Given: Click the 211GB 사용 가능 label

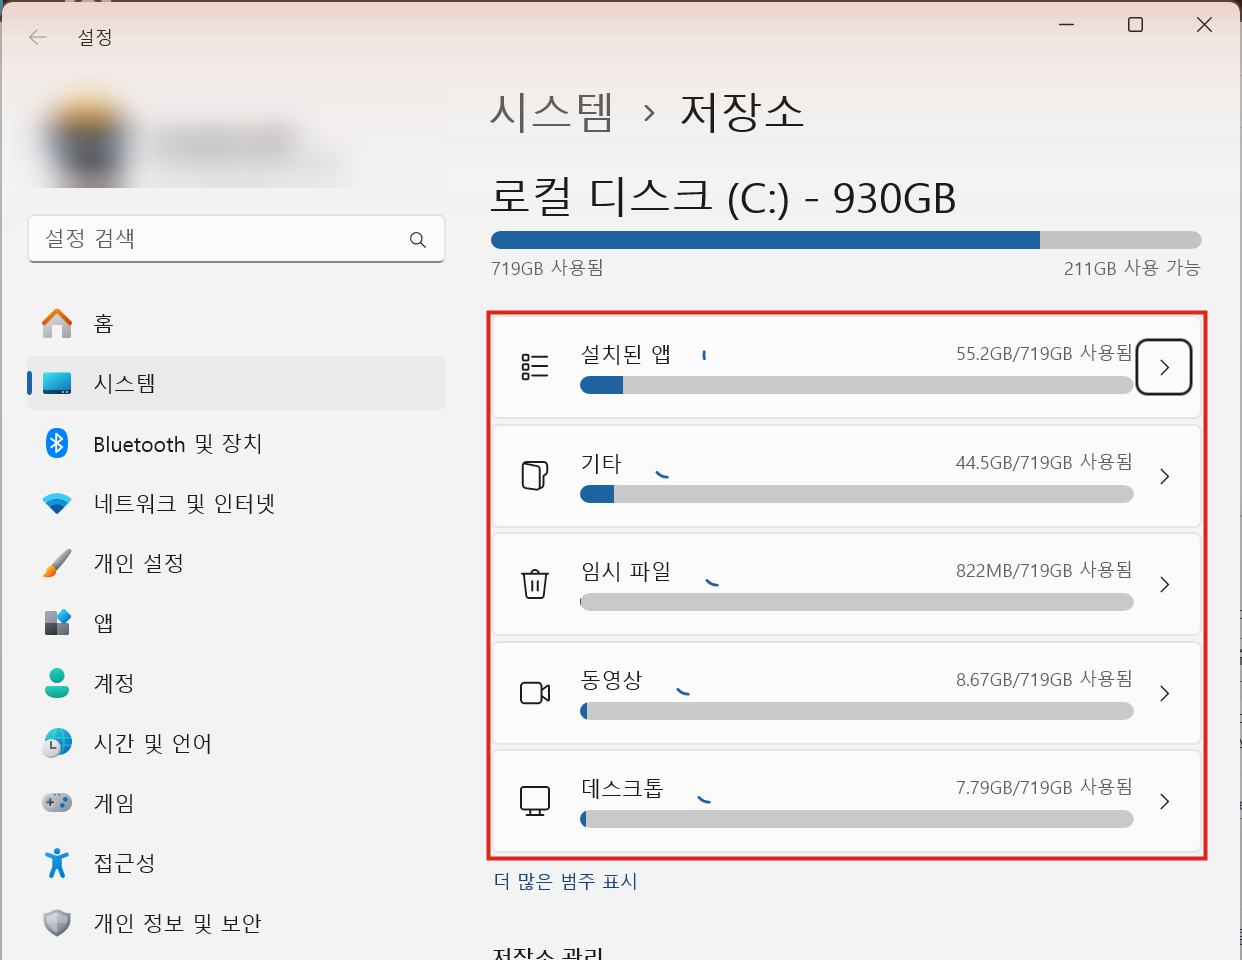Looking at the screenshot, I should tap(1132, 268).
